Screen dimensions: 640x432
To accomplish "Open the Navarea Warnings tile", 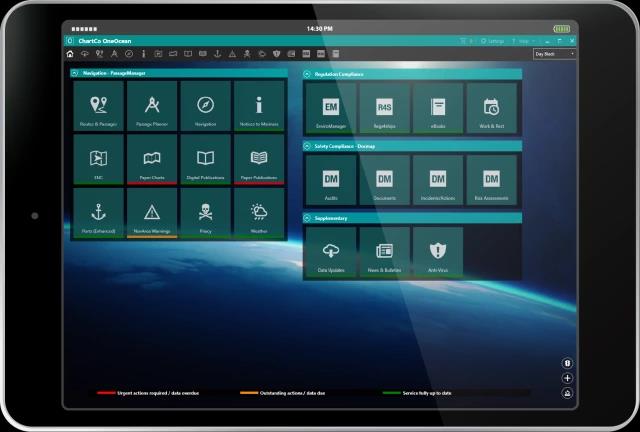I will [152, 213].
